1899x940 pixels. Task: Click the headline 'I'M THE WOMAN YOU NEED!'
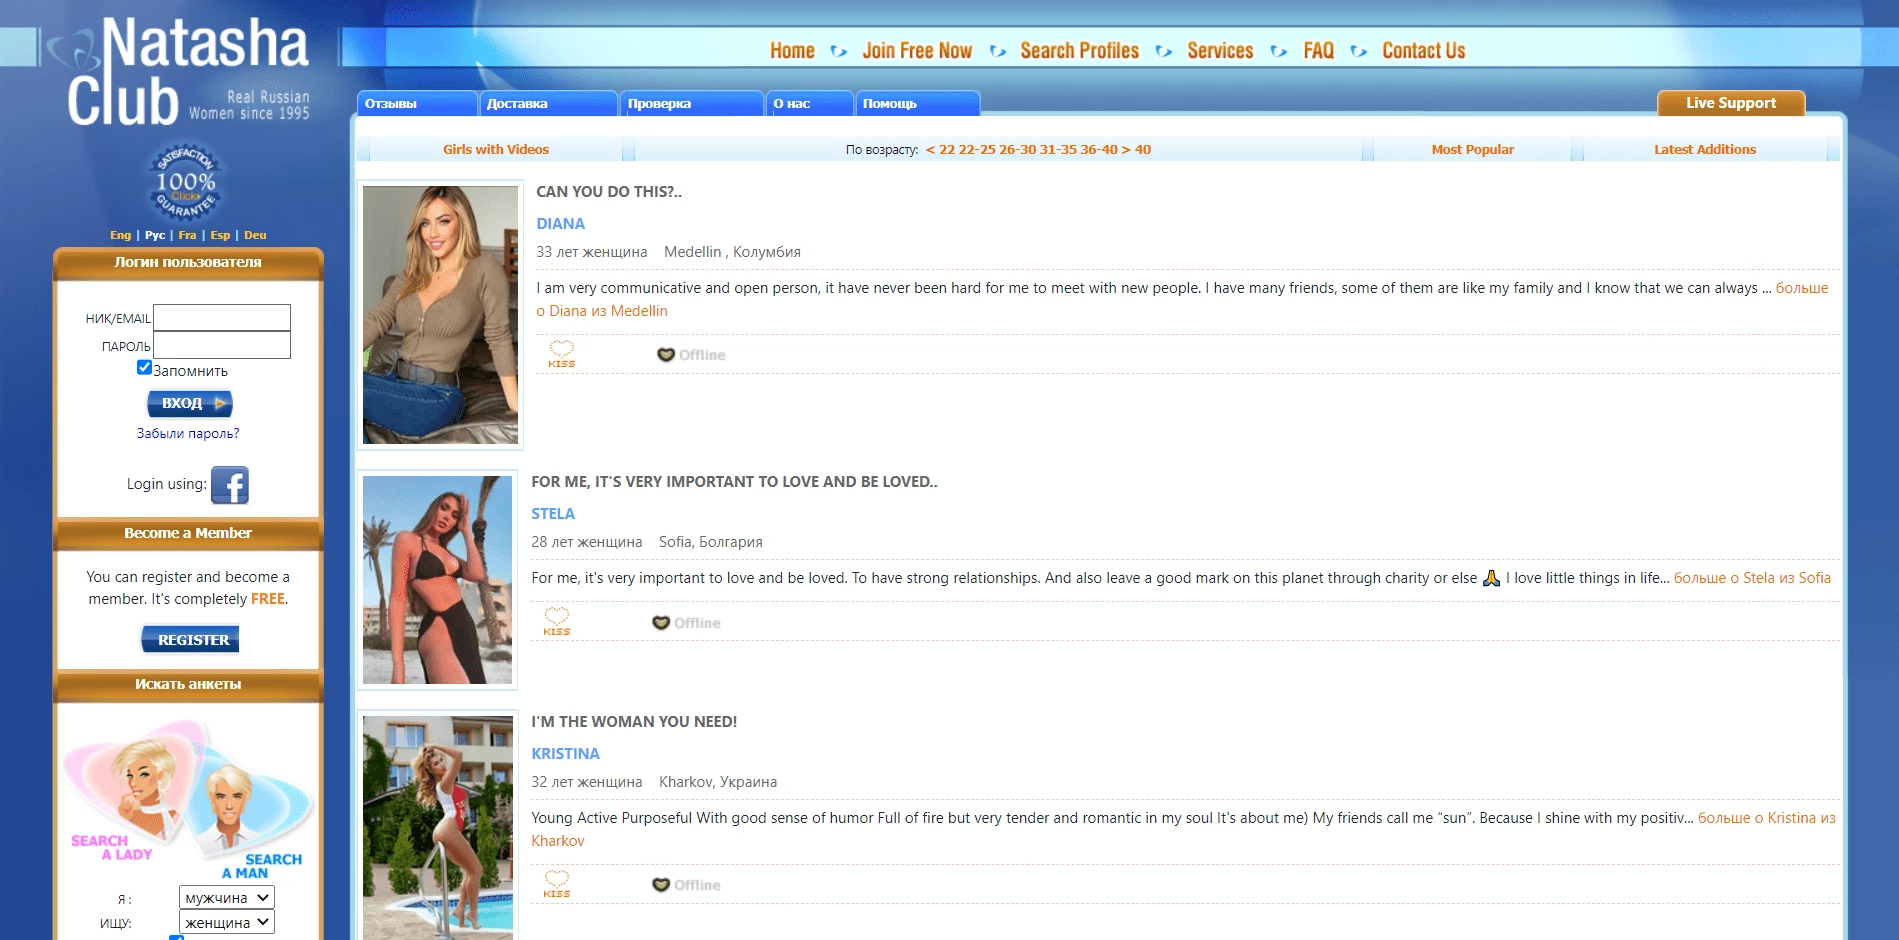click(x=634, y=722)
